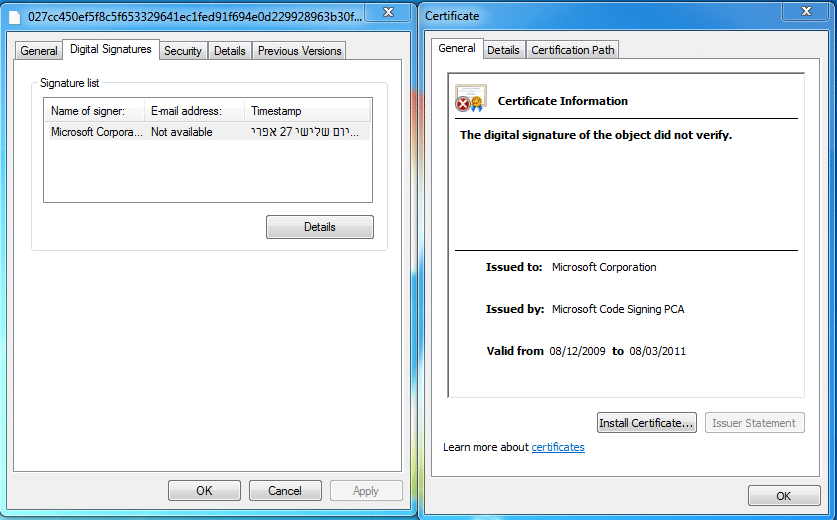Click the Hebrew timestamp cell with 27
The width and height of the screenshot is (837, 520).
pos(305,132)
